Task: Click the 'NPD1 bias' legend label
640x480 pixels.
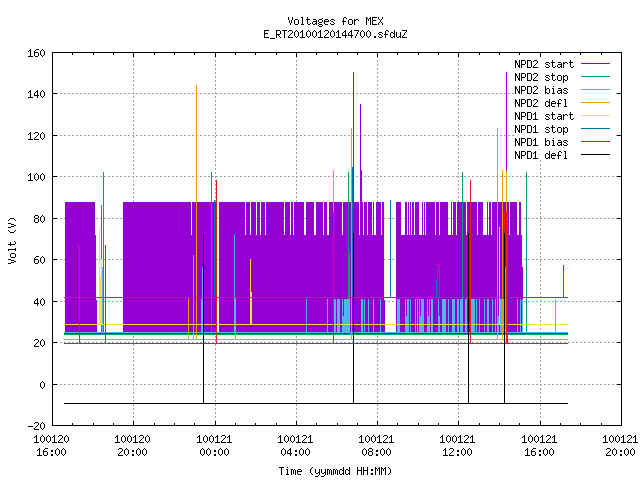Action: (x=541, y=142)
